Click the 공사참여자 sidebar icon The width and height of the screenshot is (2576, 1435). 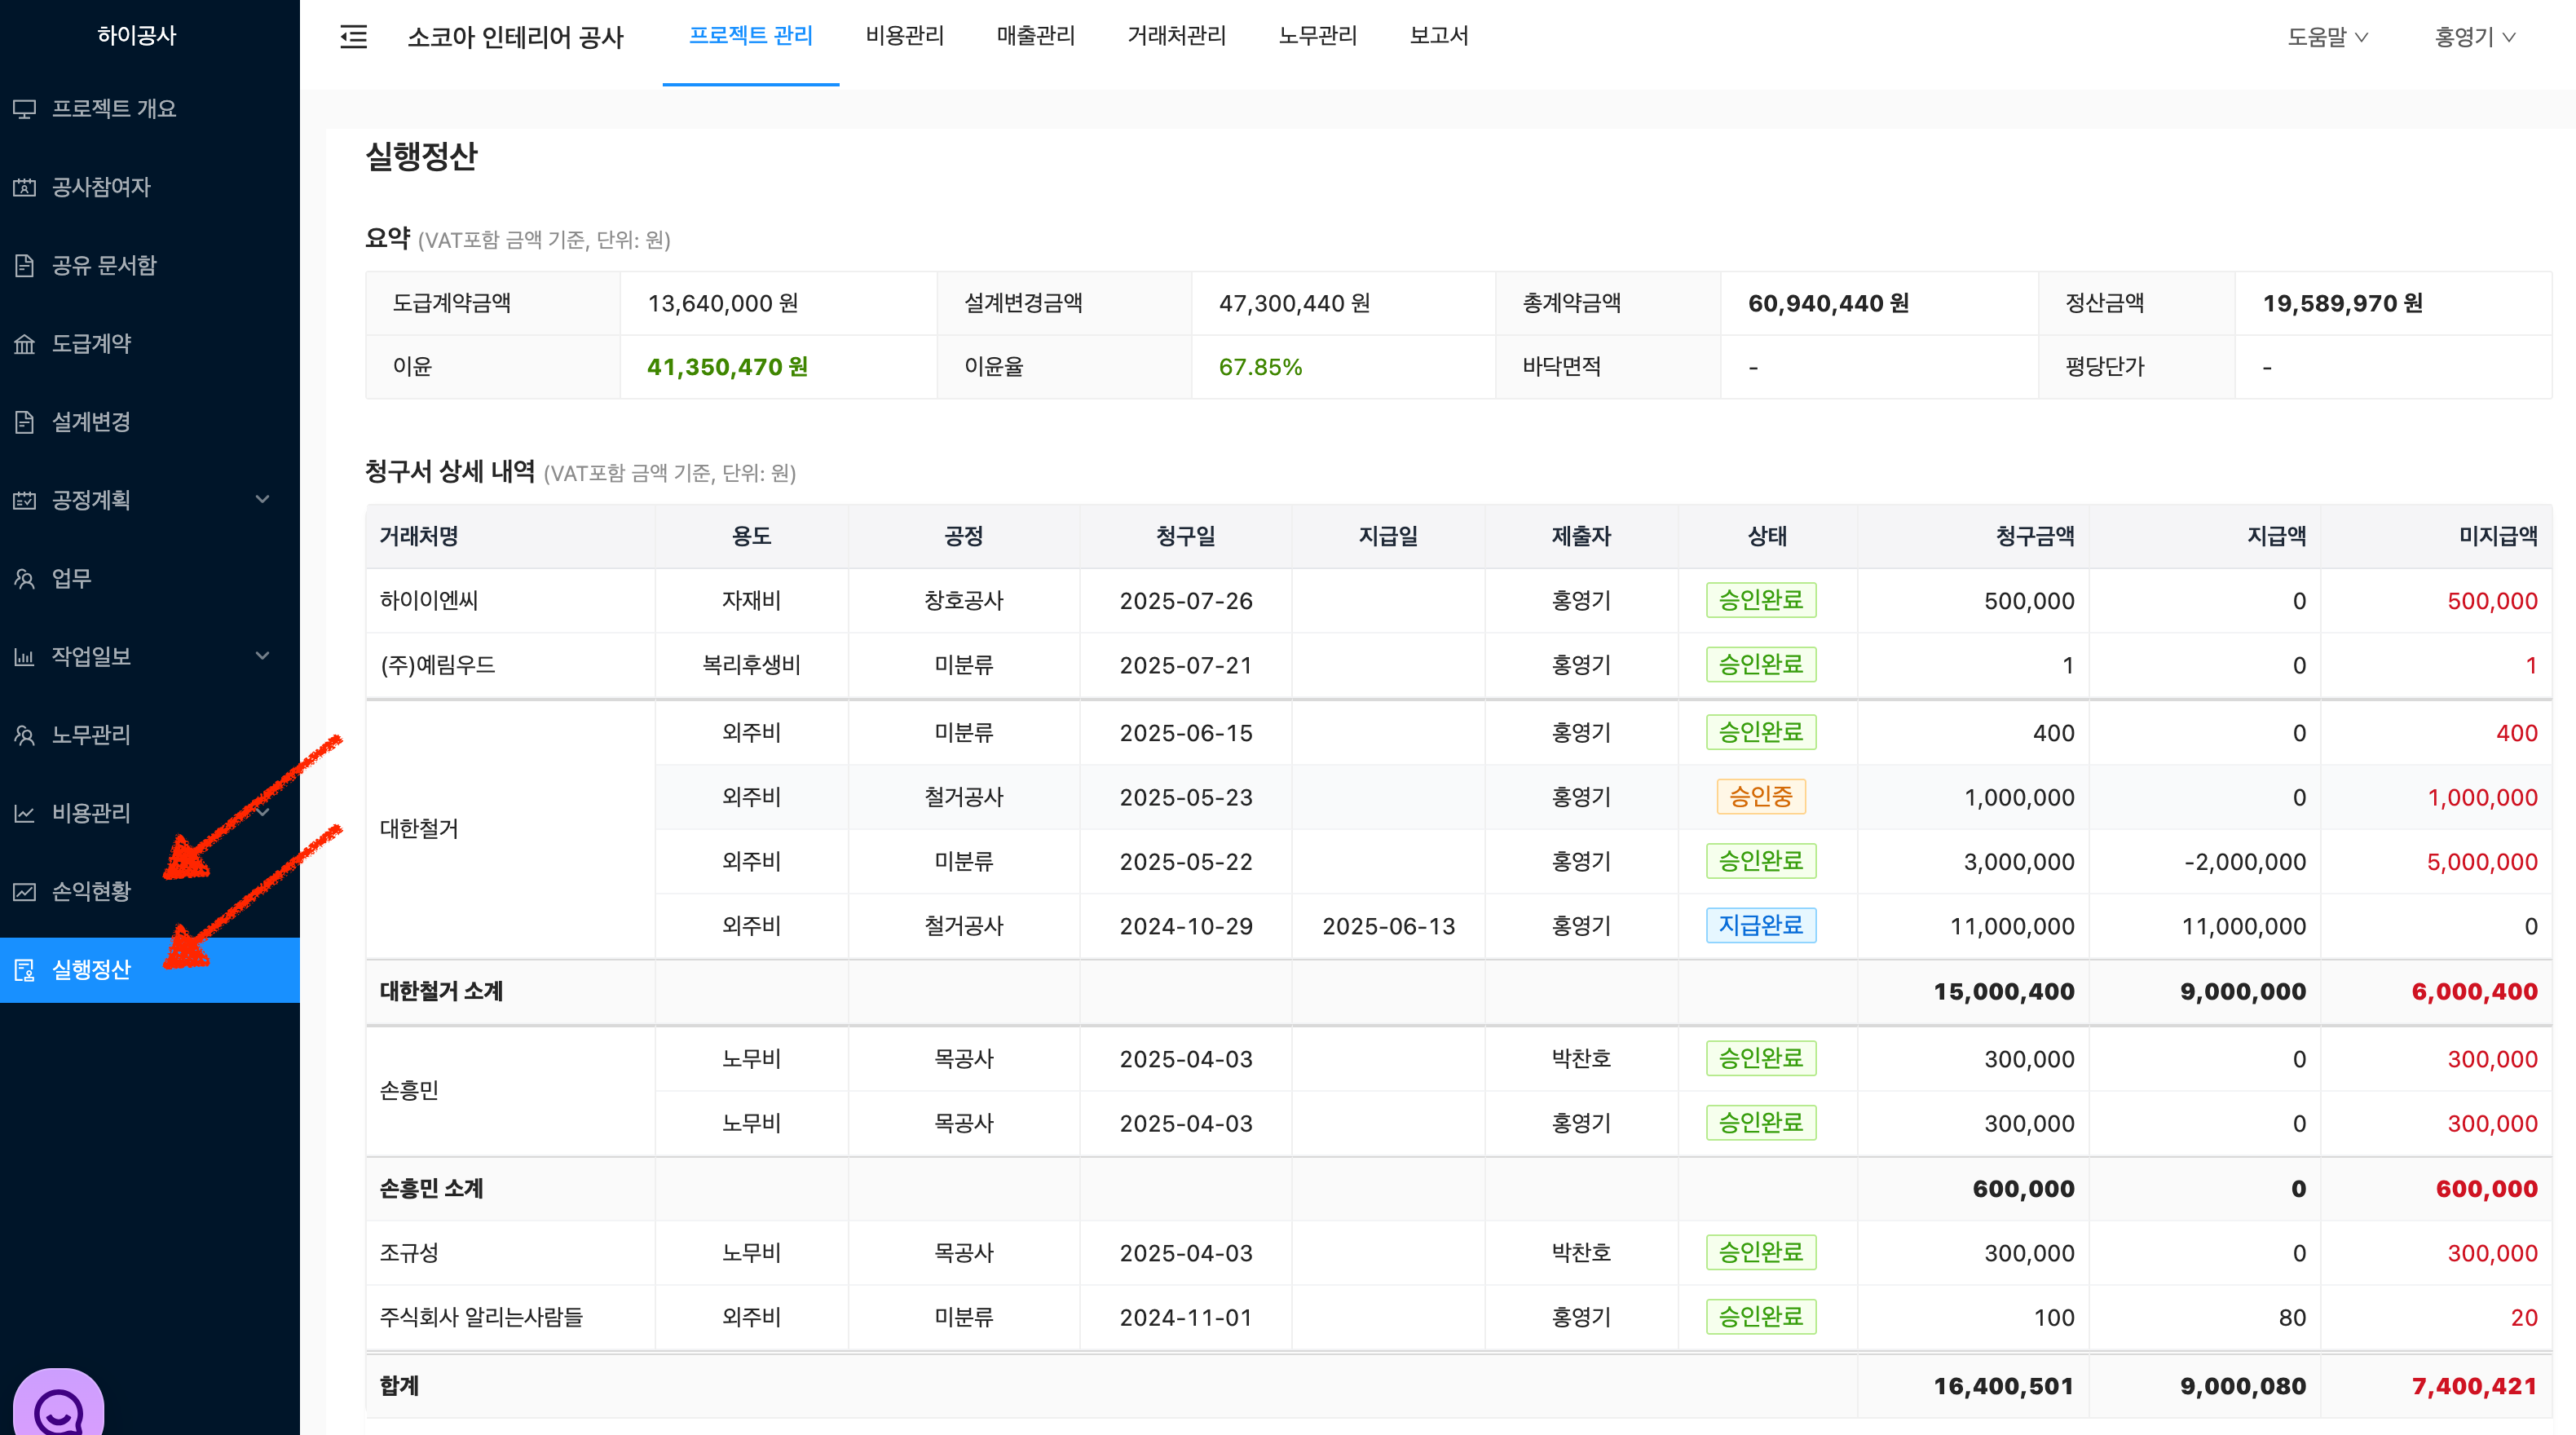[x=24, y=187]
